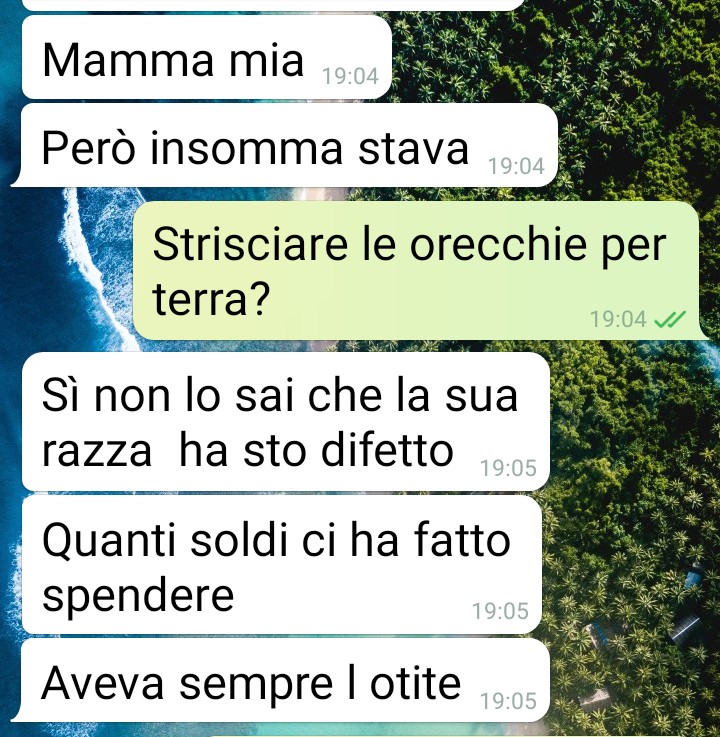Click the 19:05 timestamp in "Quanti soldi" bubble
This screenshot has height=737, width=720.
click(500, 611)
